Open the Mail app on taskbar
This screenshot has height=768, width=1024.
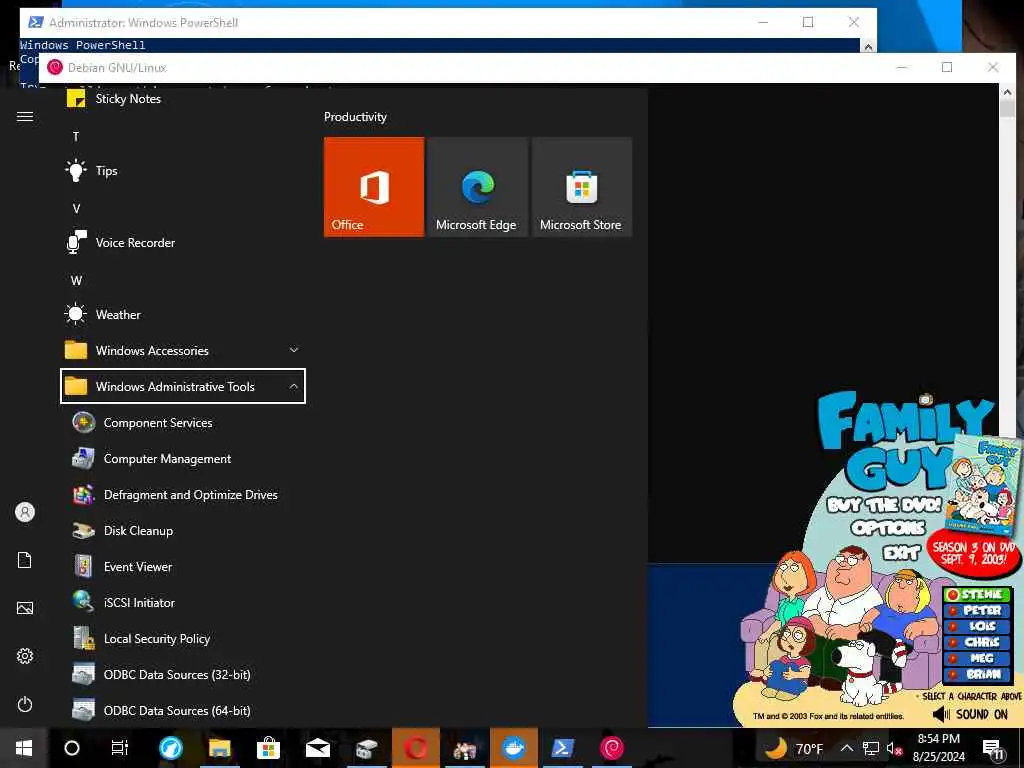(318, 748)
